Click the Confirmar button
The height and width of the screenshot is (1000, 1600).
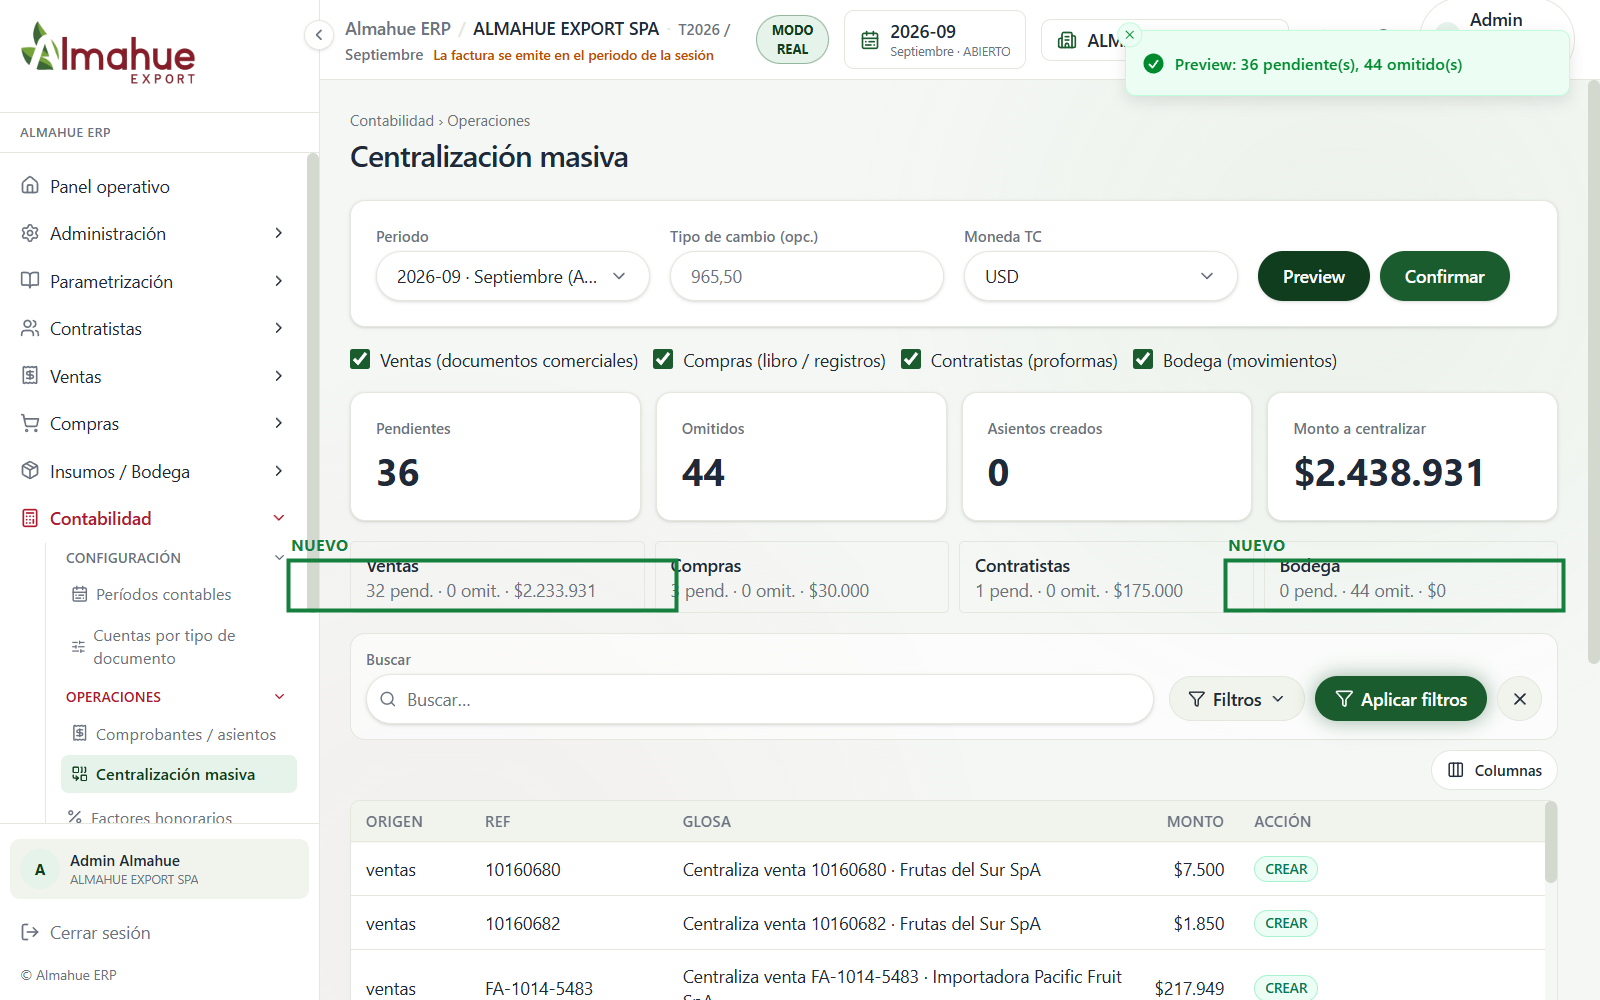pos(1444,276)
